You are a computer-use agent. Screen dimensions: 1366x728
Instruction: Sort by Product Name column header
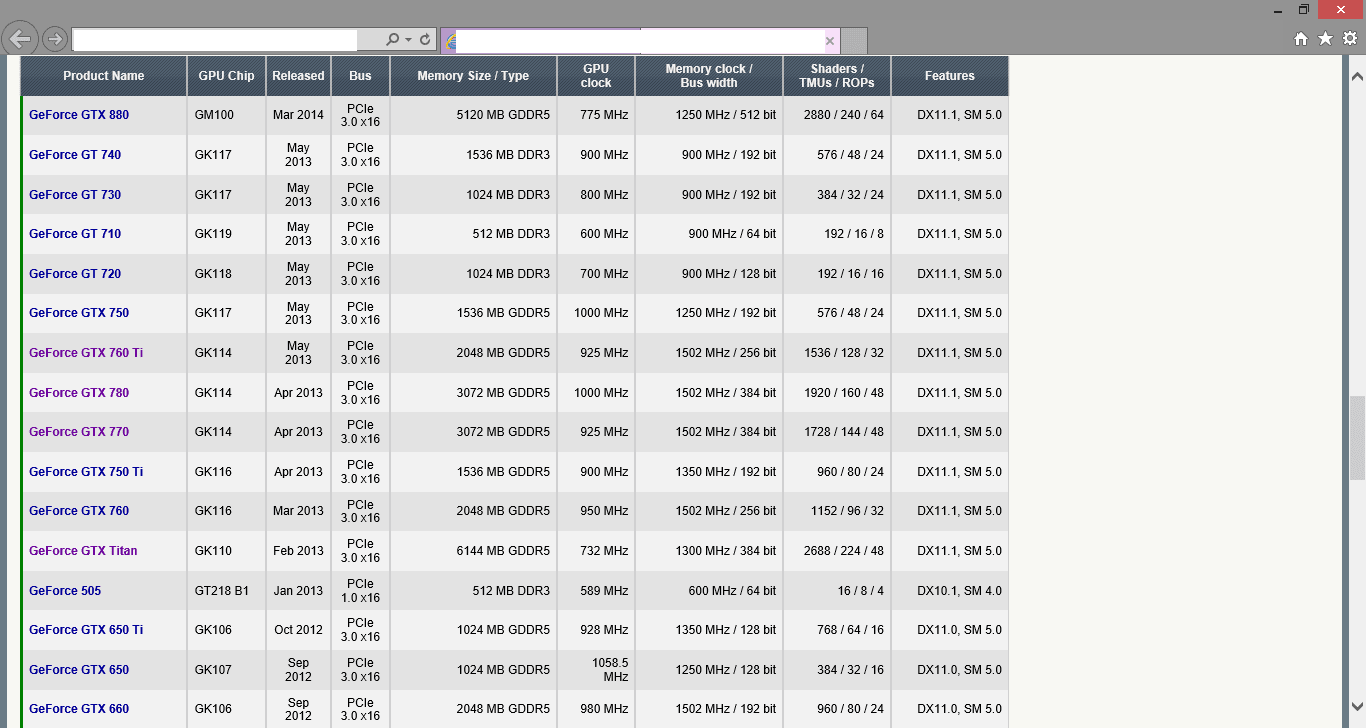pos(103,76)
